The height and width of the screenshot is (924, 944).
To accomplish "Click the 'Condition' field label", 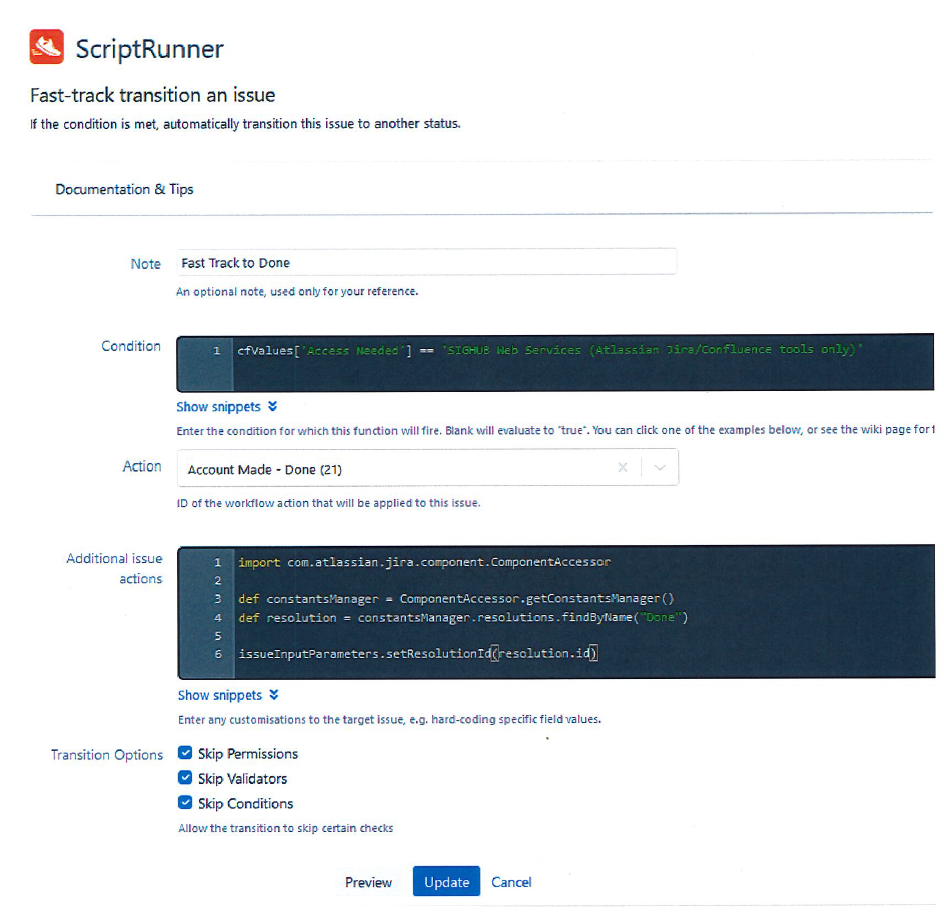I will (x=131, y=346).
